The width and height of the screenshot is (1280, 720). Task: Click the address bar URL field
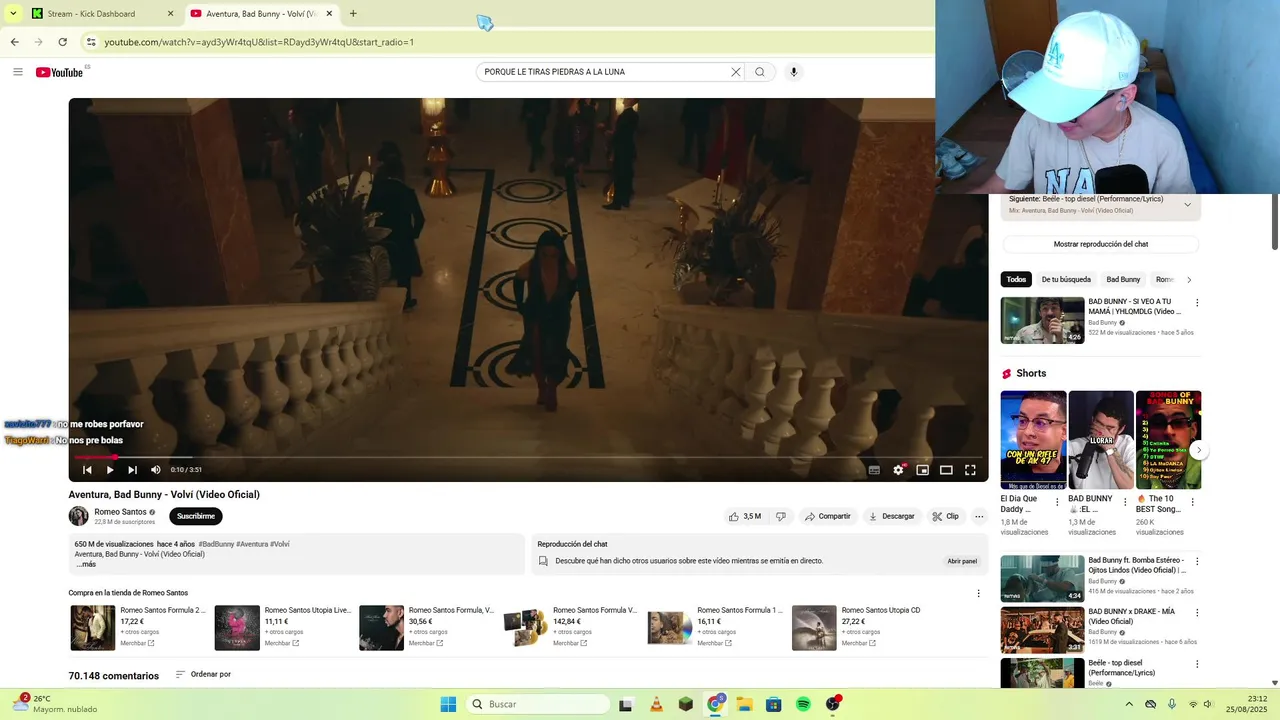[500, 42]
